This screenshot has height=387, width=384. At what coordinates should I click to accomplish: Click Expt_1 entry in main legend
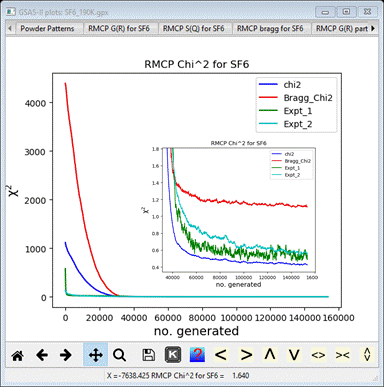[285, 111]
